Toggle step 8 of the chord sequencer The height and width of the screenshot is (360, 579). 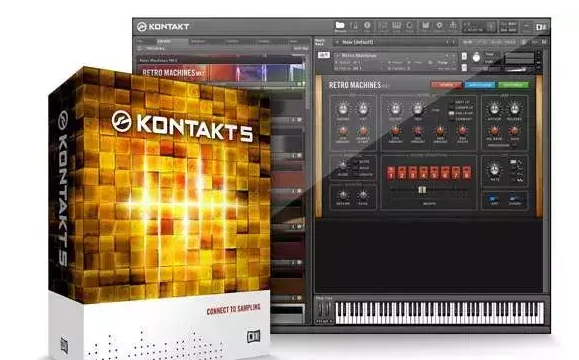[466, 172]
